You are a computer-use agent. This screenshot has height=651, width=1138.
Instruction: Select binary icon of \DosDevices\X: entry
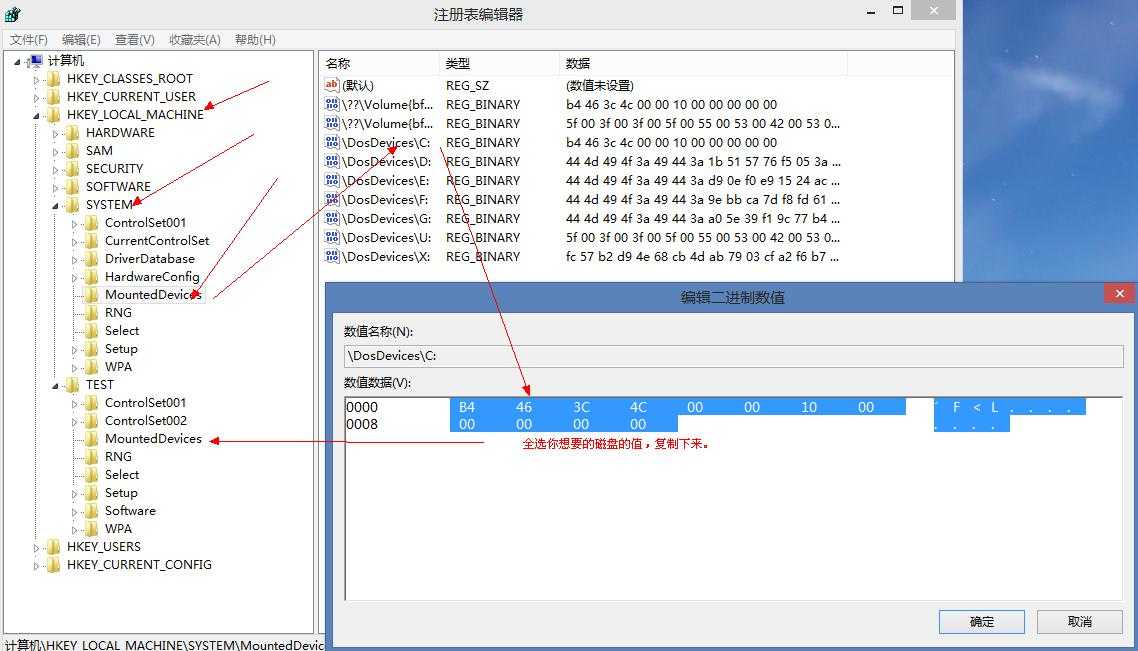pos(332,256)
